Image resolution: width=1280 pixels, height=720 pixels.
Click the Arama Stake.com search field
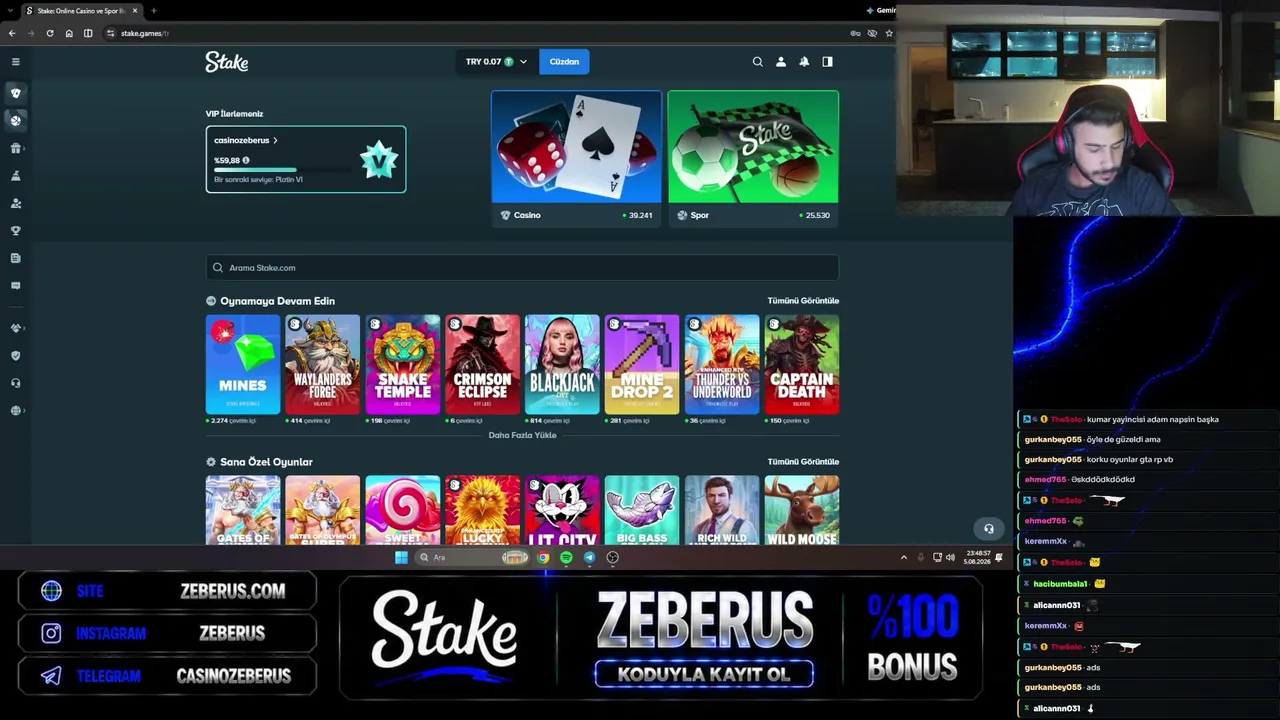[522, 268]
